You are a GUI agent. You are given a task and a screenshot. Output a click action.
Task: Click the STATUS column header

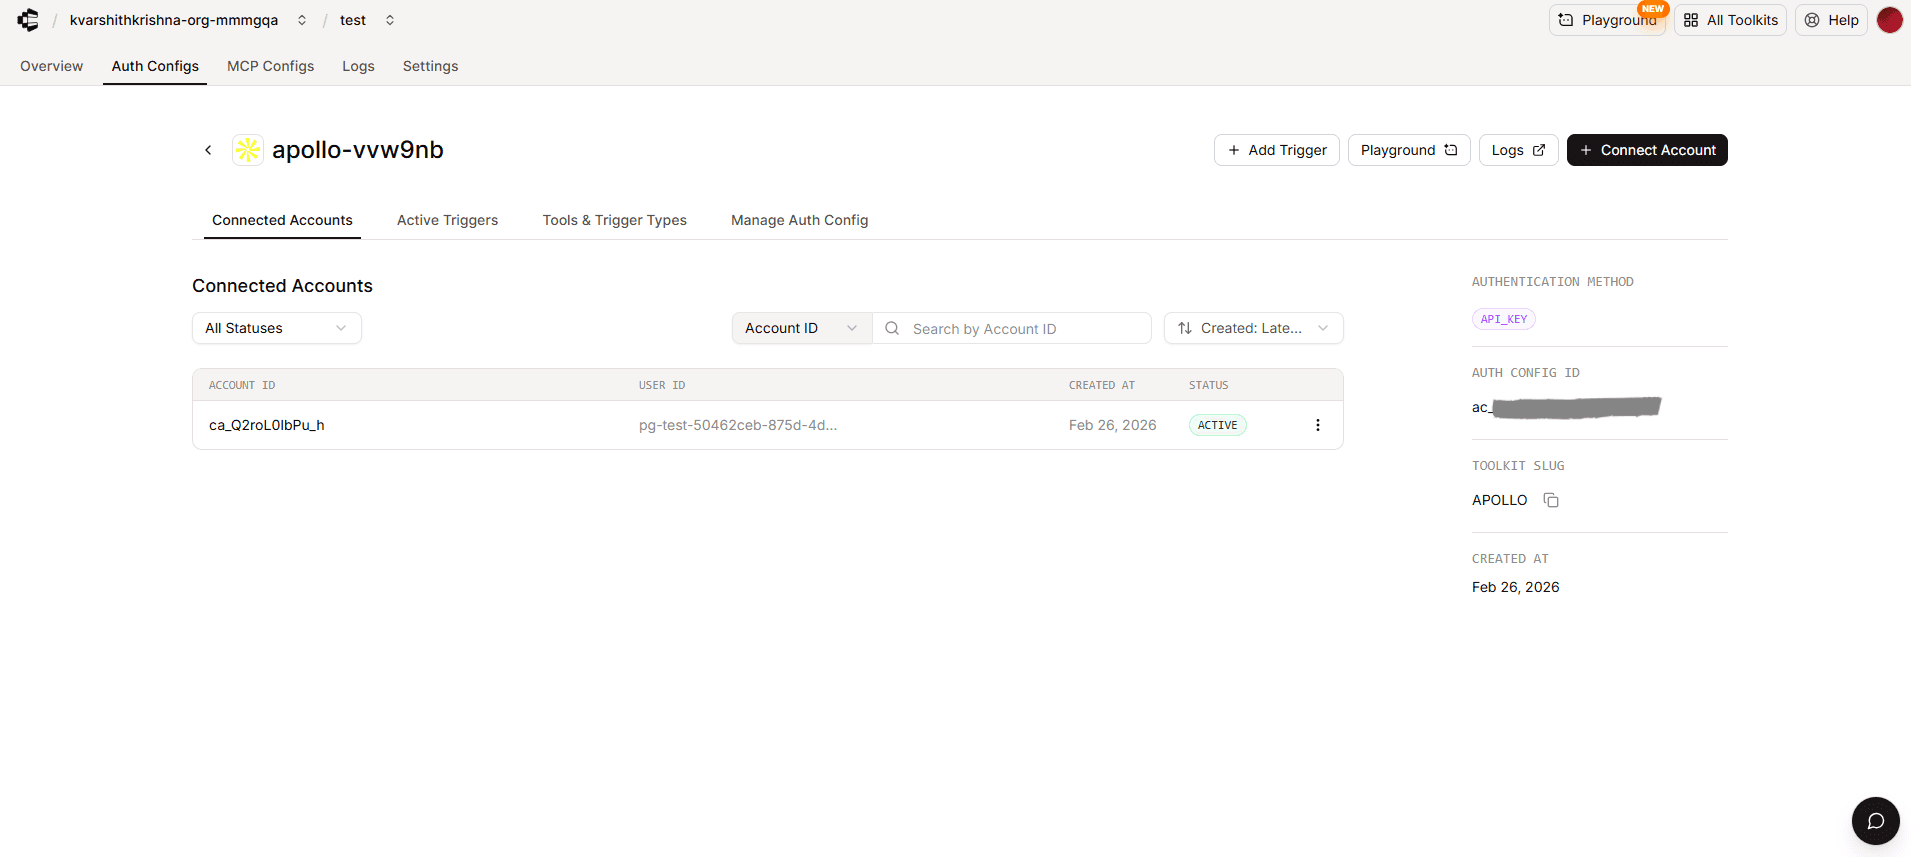(1208, 385)
